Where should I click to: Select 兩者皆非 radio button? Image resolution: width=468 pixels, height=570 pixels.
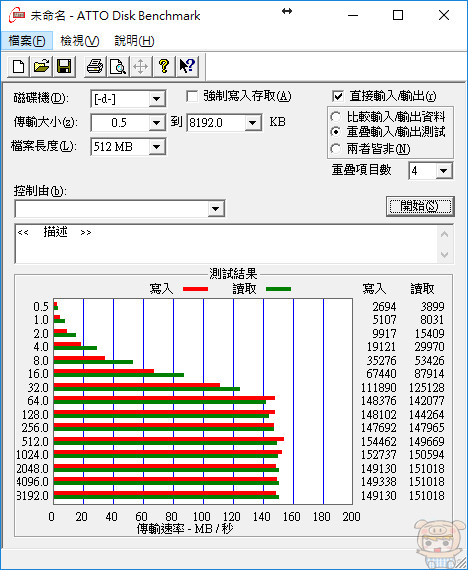(x=335, y=148)
